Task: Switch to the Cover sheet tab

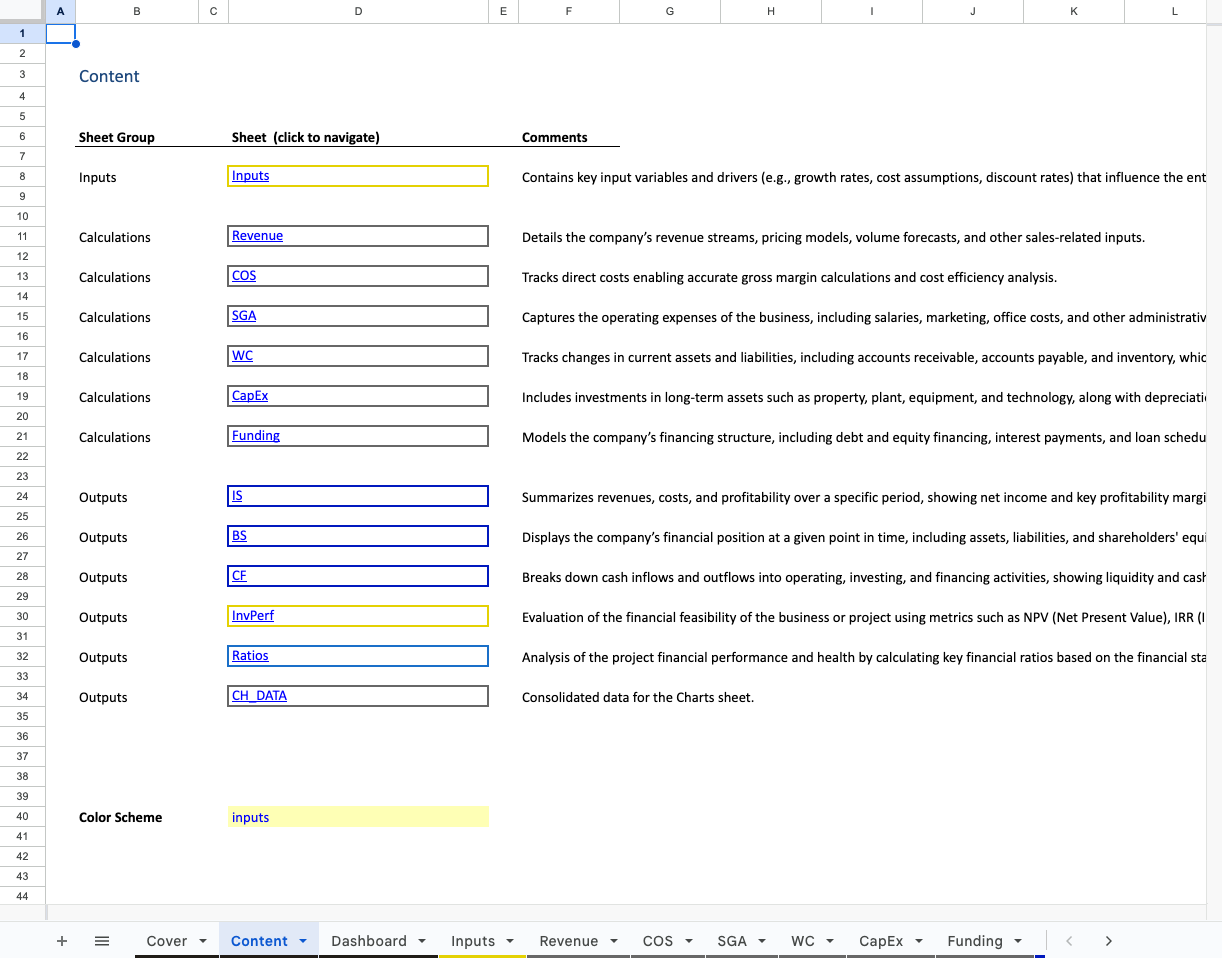Action: [165, 941]
